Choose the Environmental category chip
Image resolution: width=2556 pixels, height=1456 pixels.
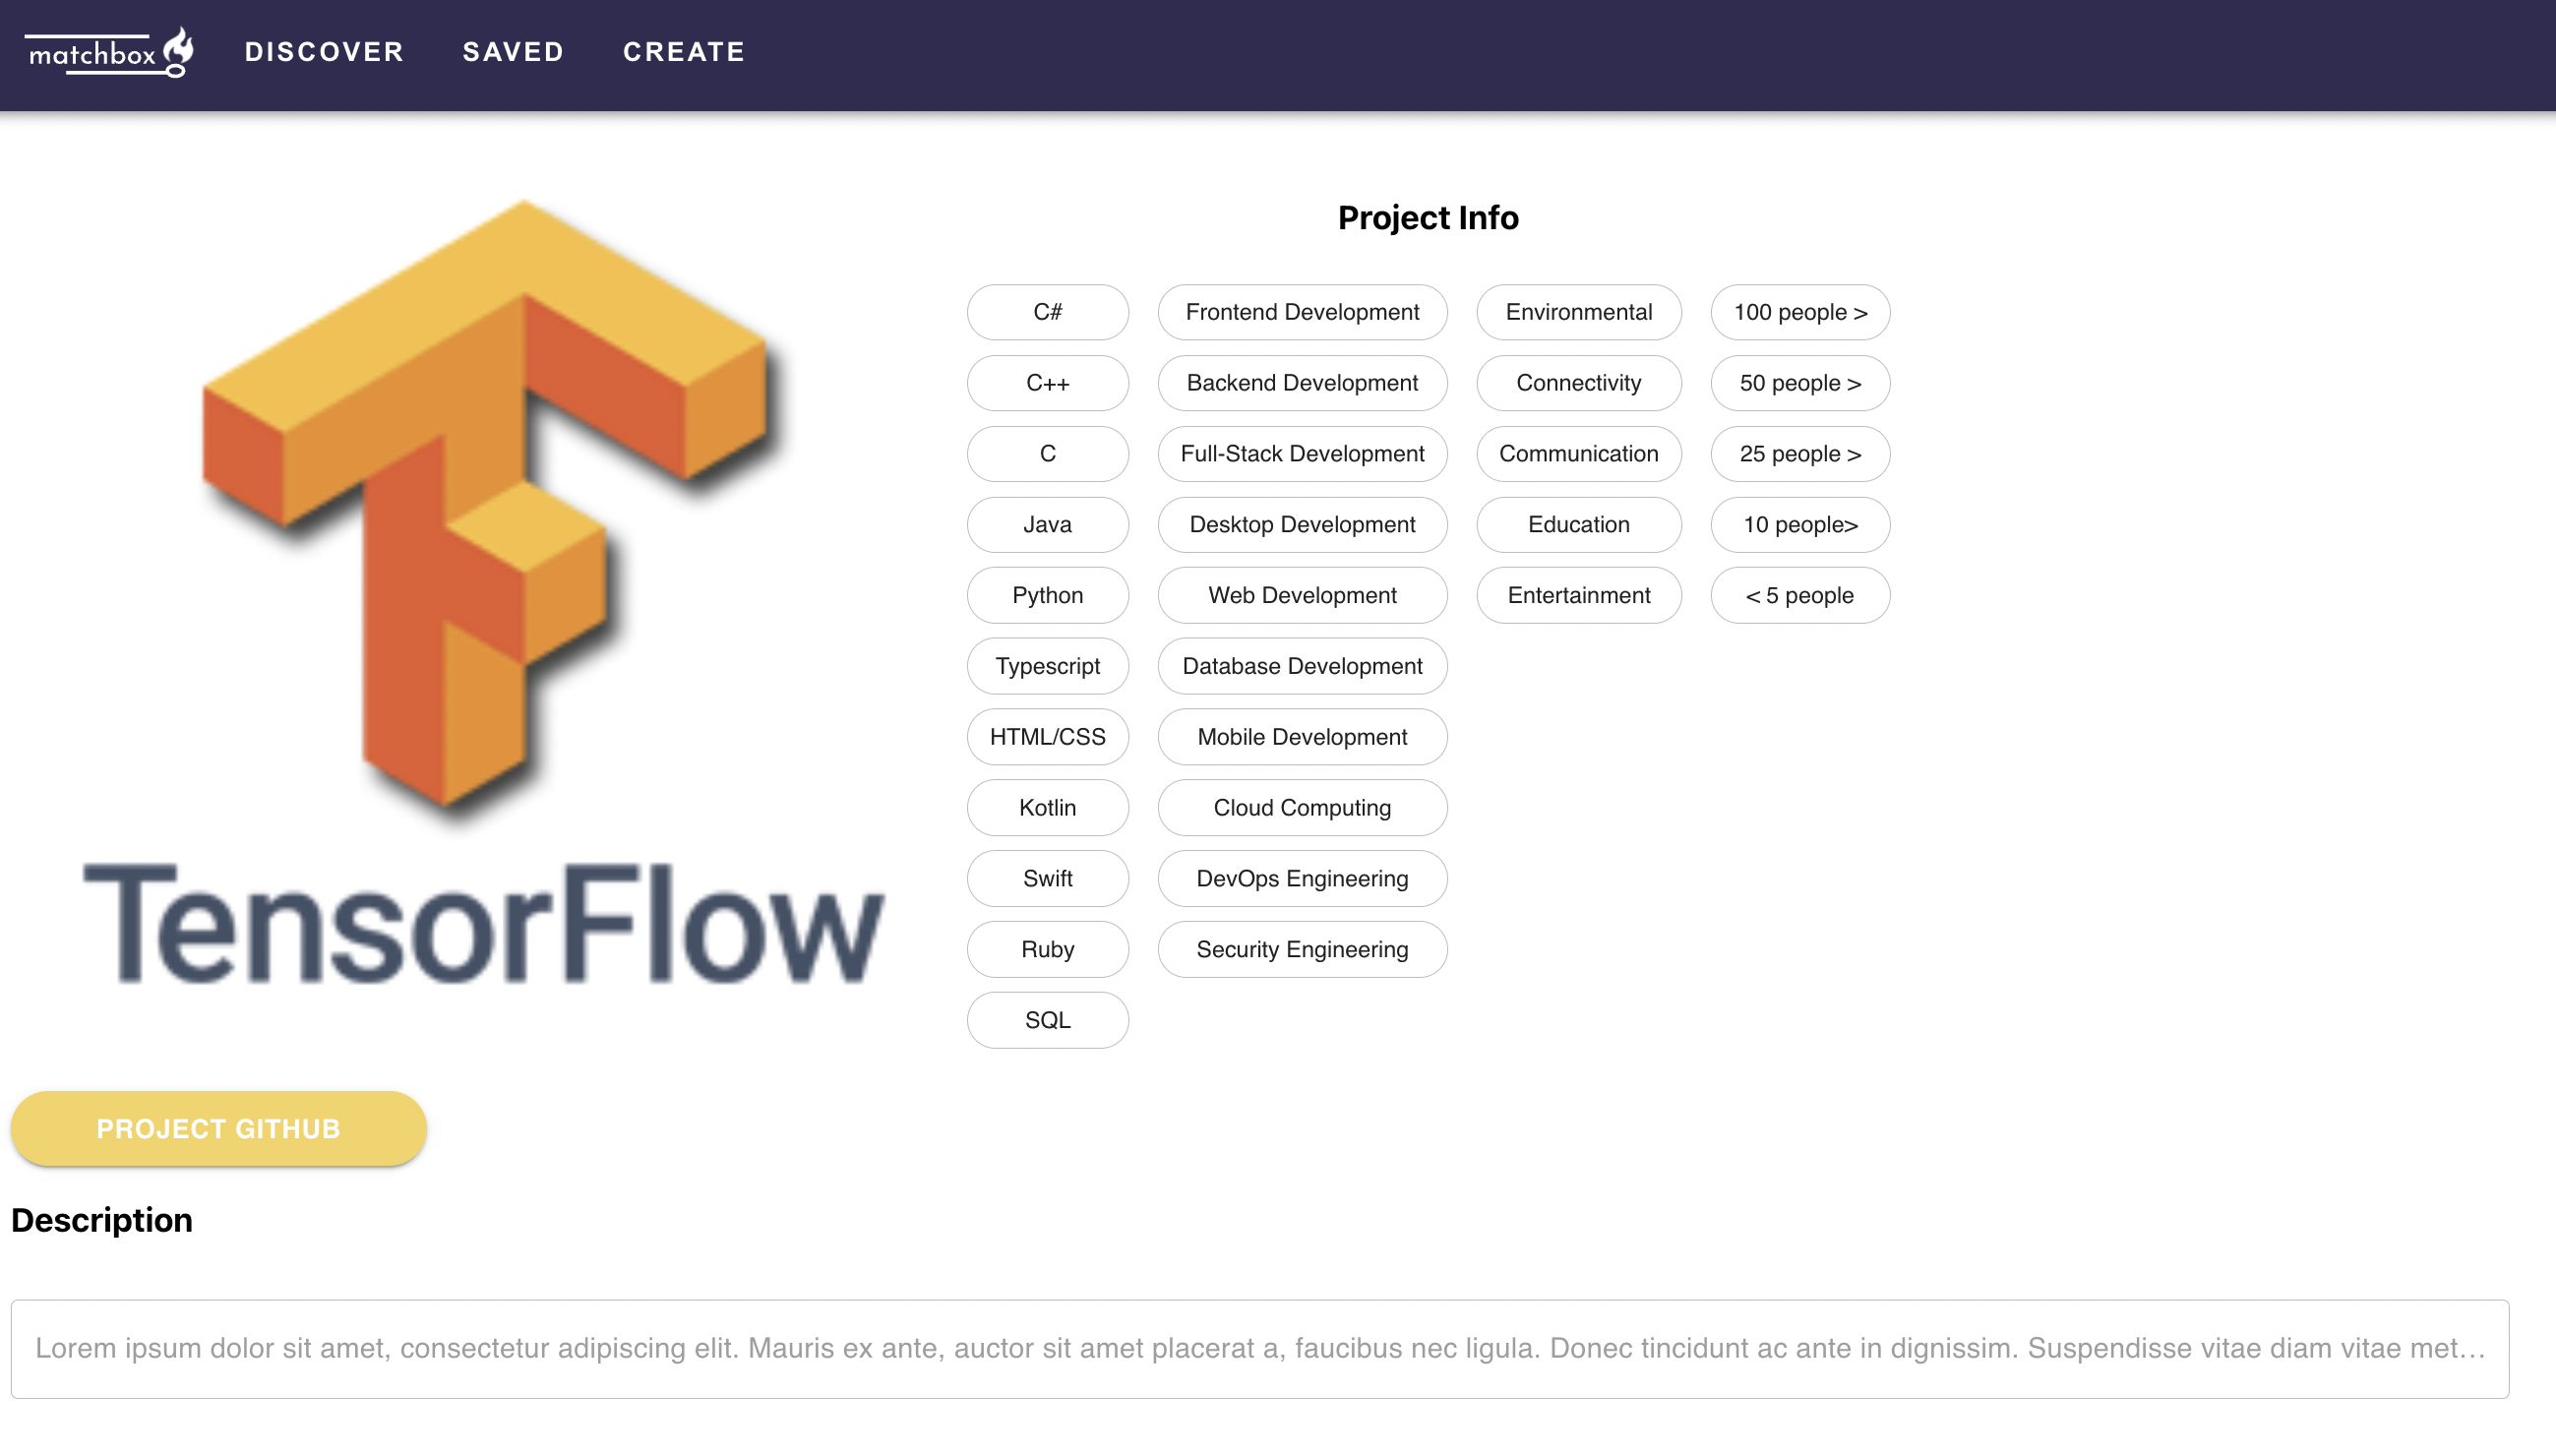[1578, 312]
